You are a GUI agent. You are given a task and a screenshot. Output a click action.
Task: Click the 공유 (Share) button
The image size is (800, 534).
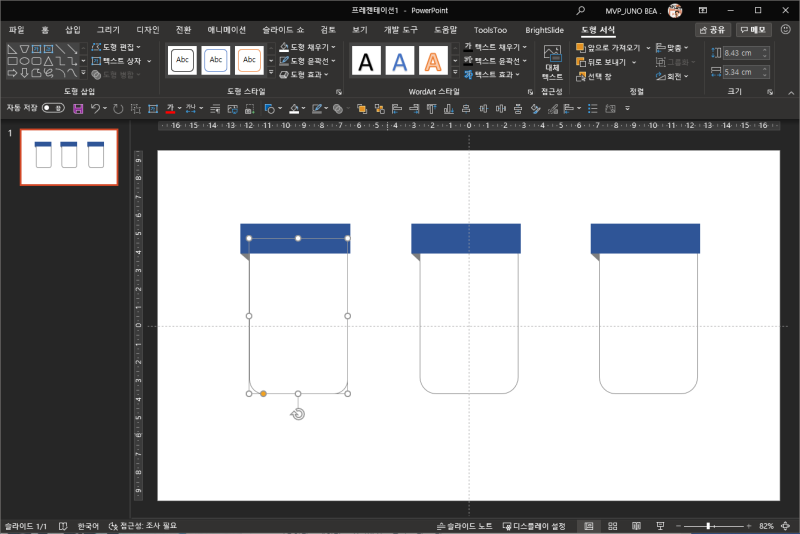click(x=713, y=30)
